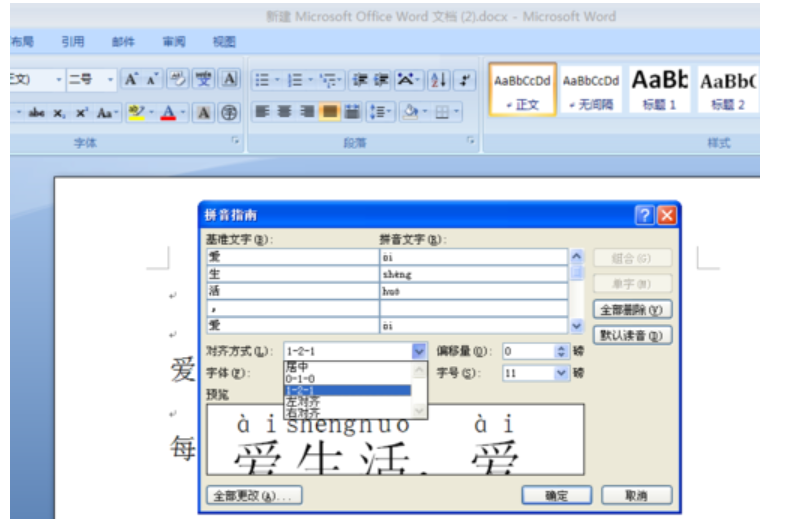Open the Bullets dropdown arrow
This screenshot has width=803, height=519.
click(277, 80)
